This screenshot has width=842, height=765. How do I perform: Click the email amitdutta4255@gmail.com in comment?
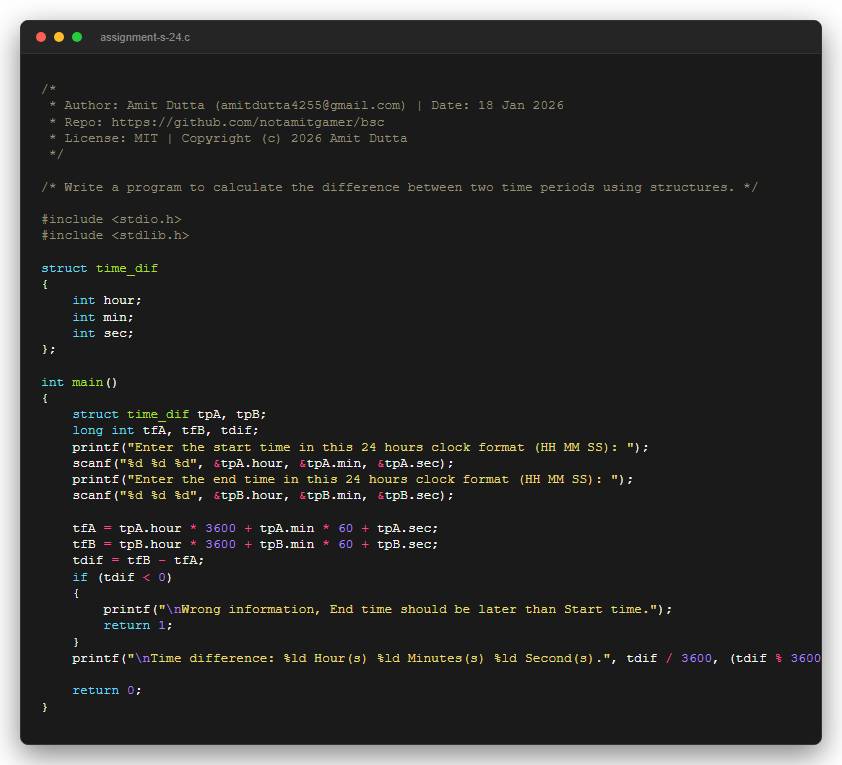pos(310,105)
